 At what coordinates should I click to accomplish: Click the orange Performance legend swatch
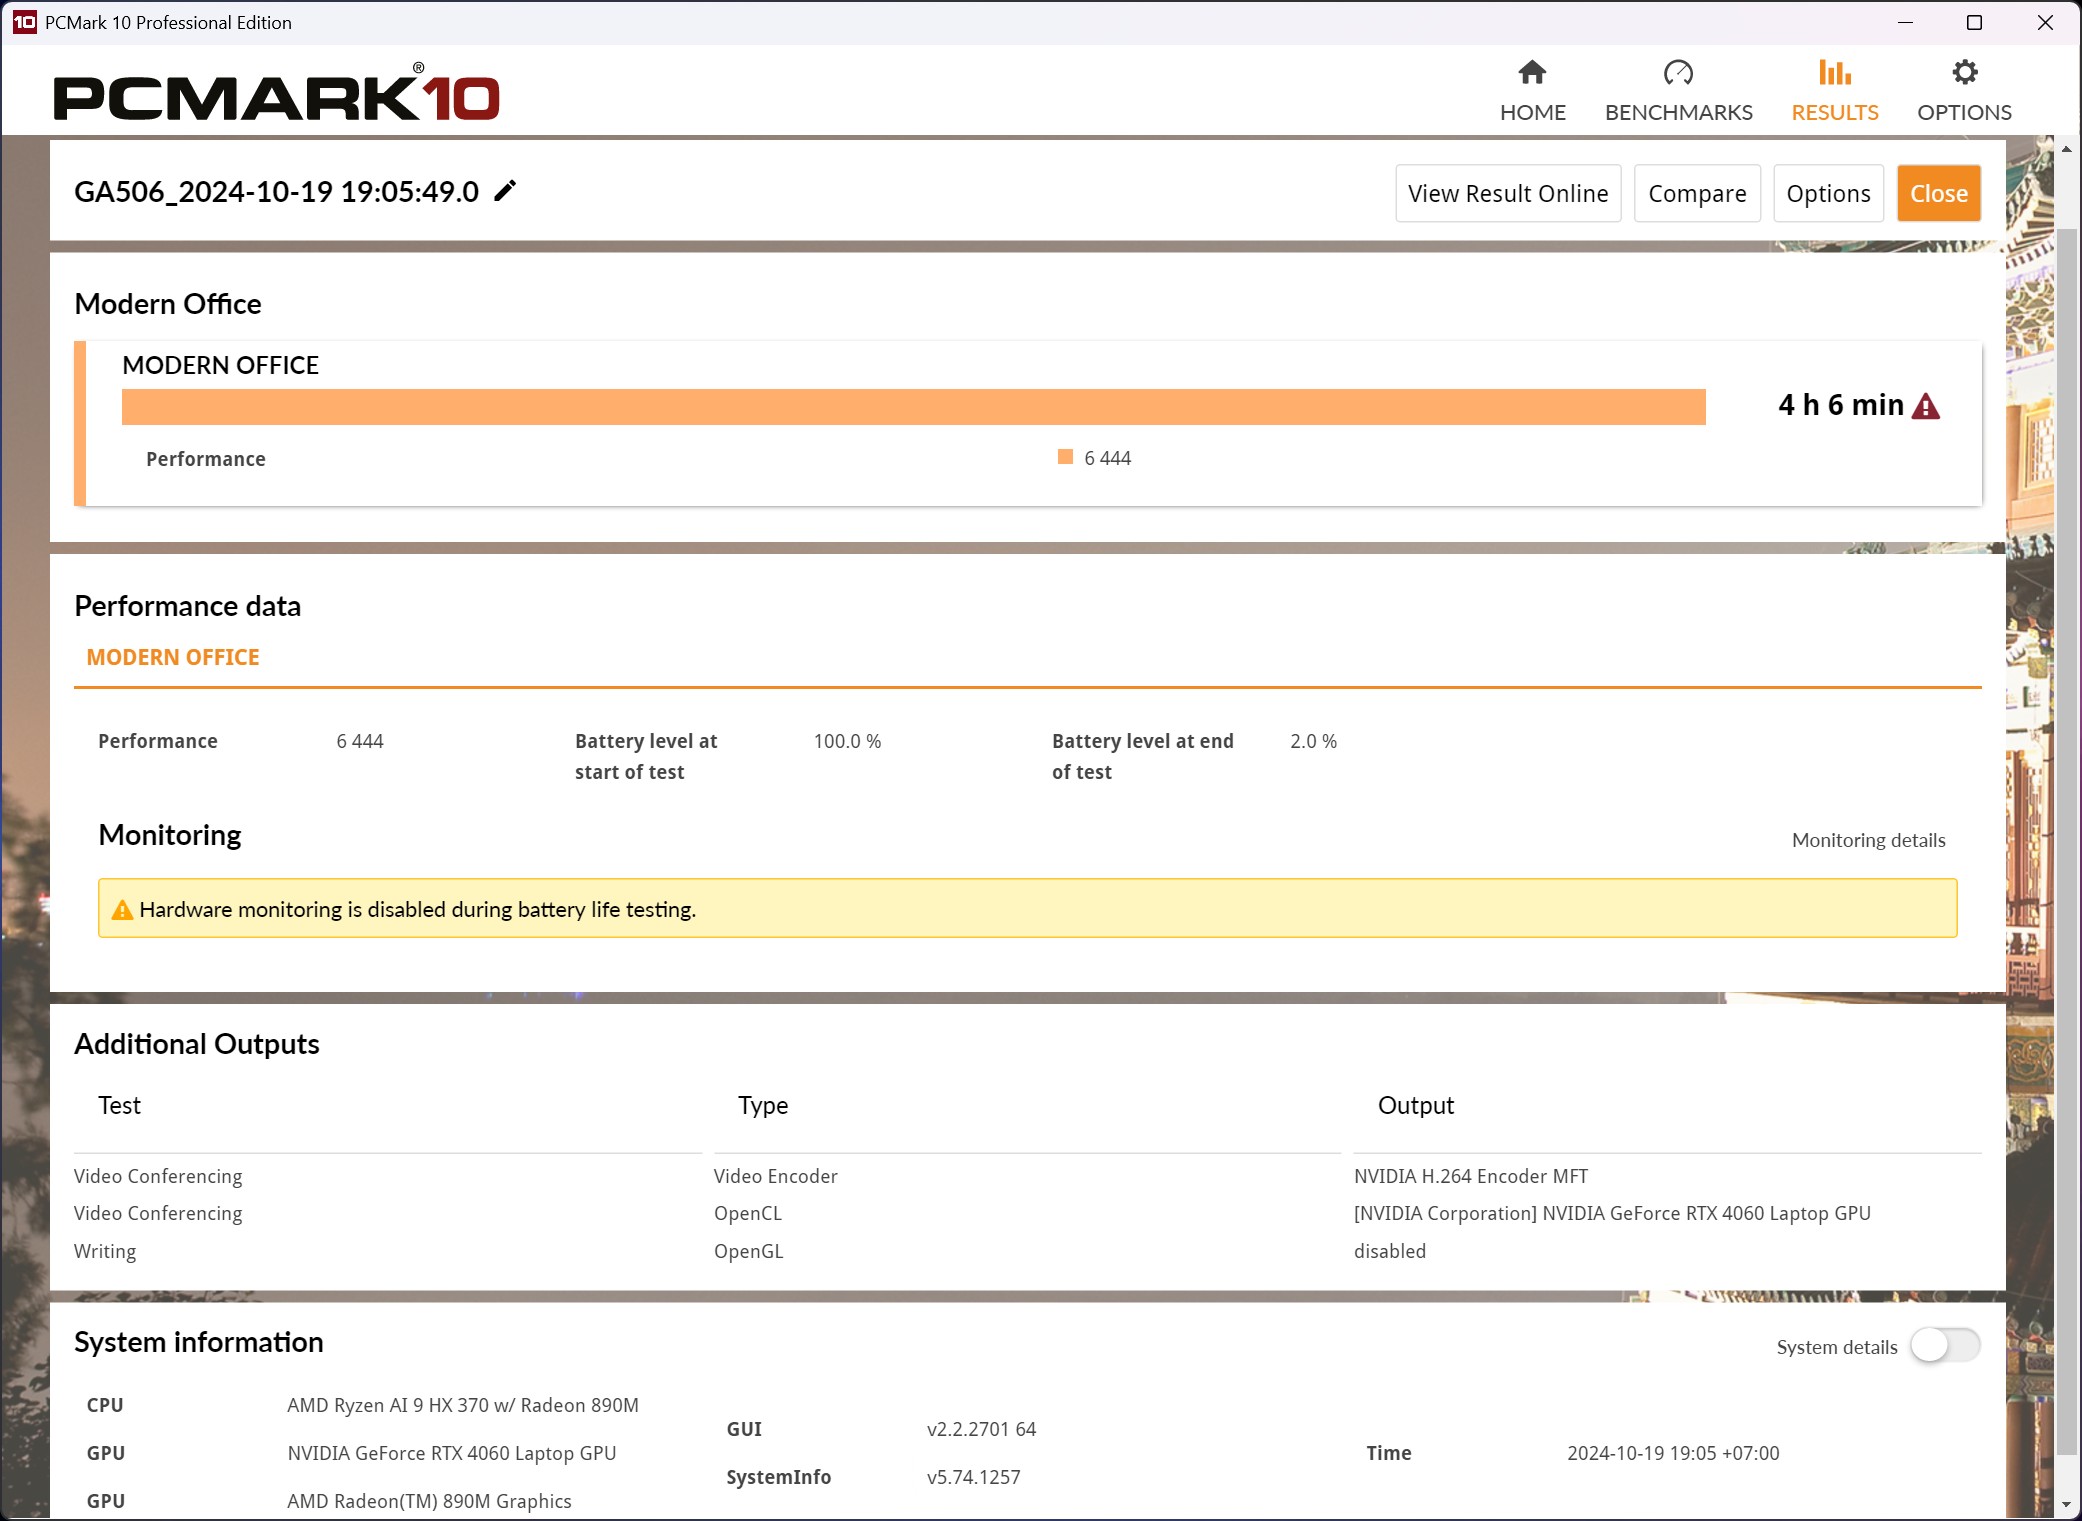(1065, 458)
